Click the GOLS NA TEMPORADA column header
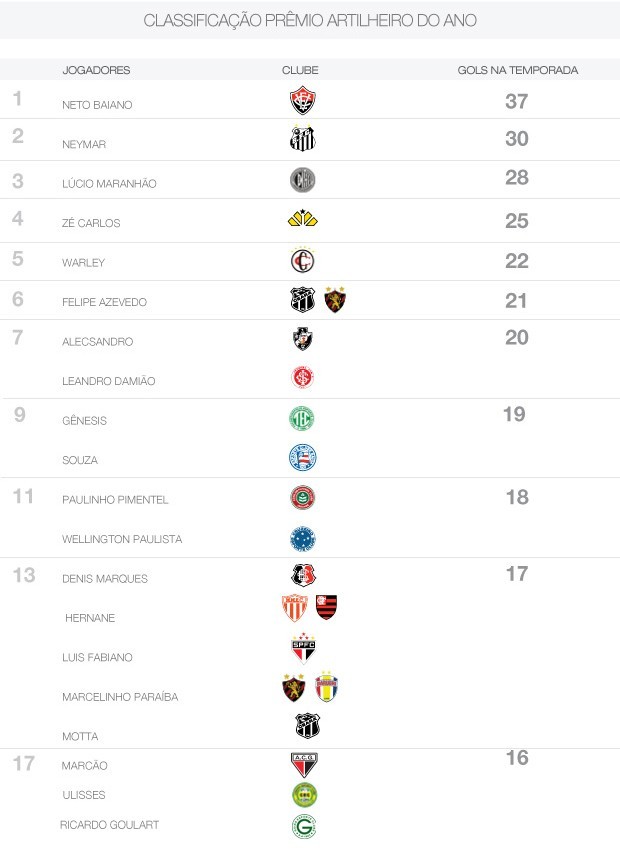This screenshot has width=620, height=850. tap(518, 70)
